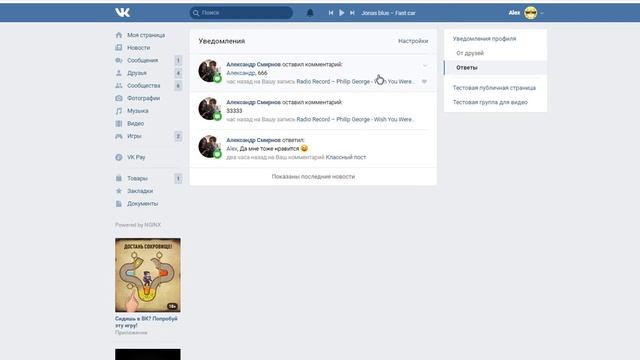The width and height of the screenshot is (640, 360).
Task: Click the Товары shopping bag icon
Action: (119, 178)
